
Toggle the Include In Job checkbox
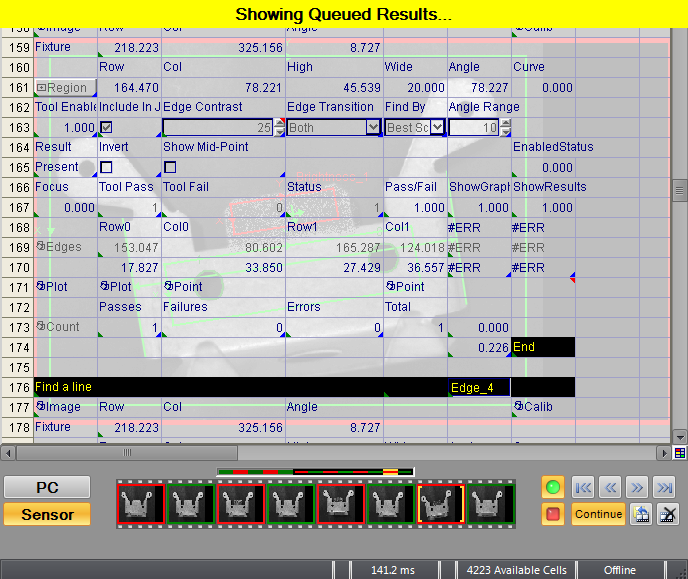coord(106,127)
